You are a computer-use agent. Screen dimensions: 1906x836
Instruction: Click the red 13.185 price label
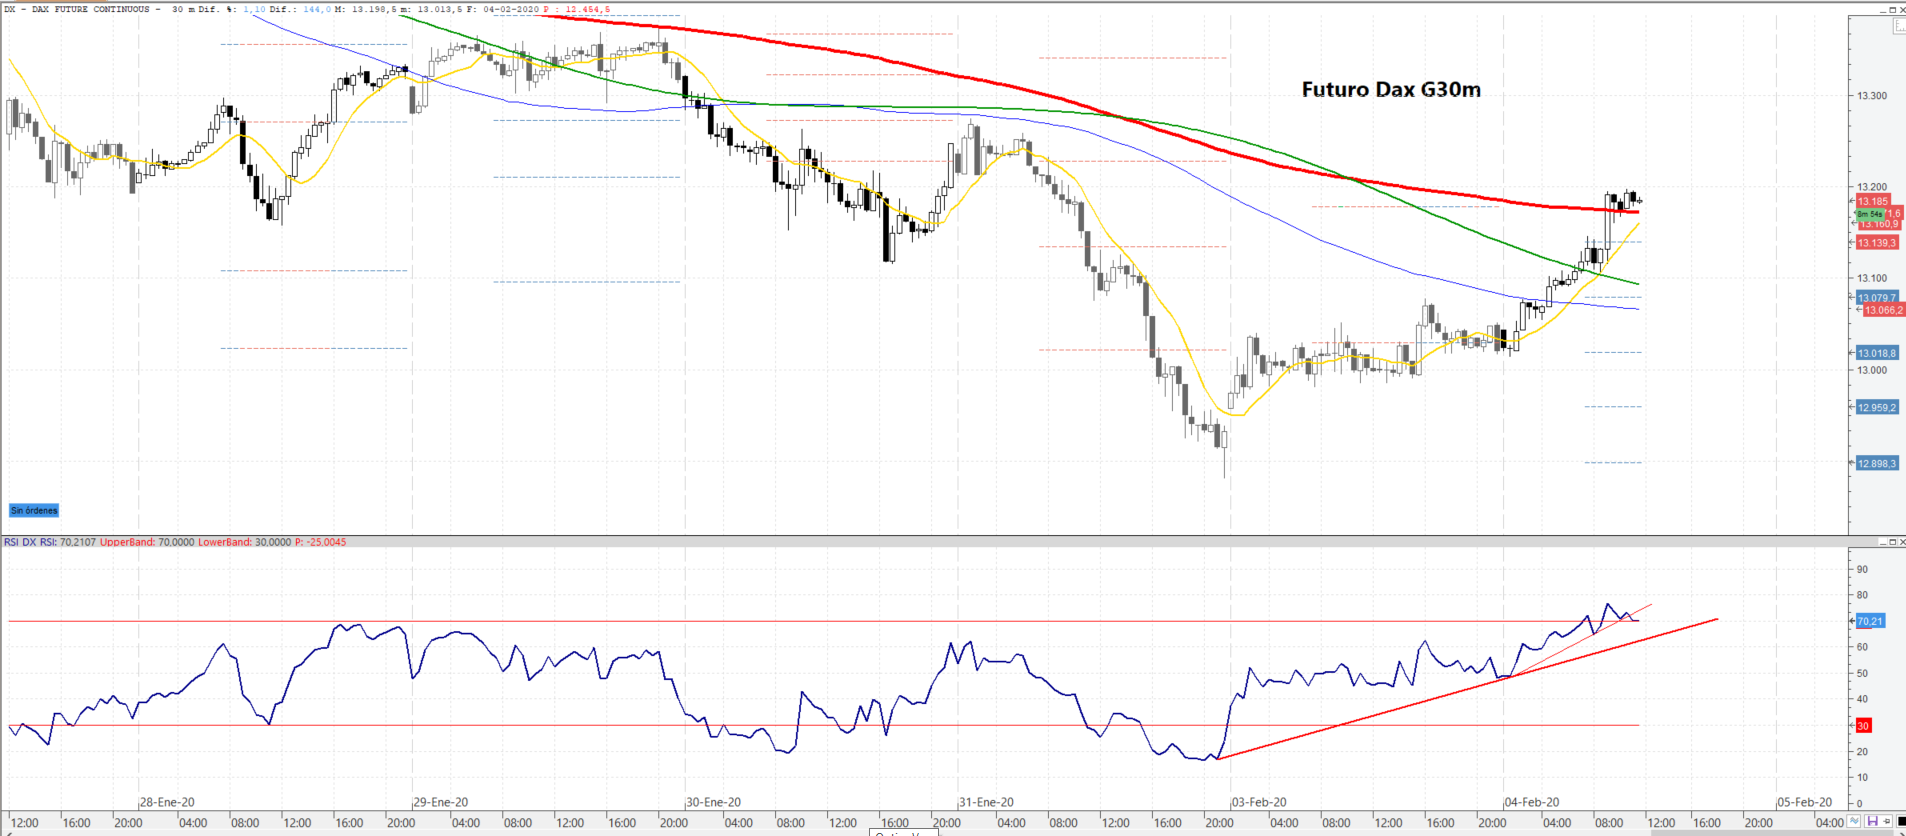(x=1873, y=201)
